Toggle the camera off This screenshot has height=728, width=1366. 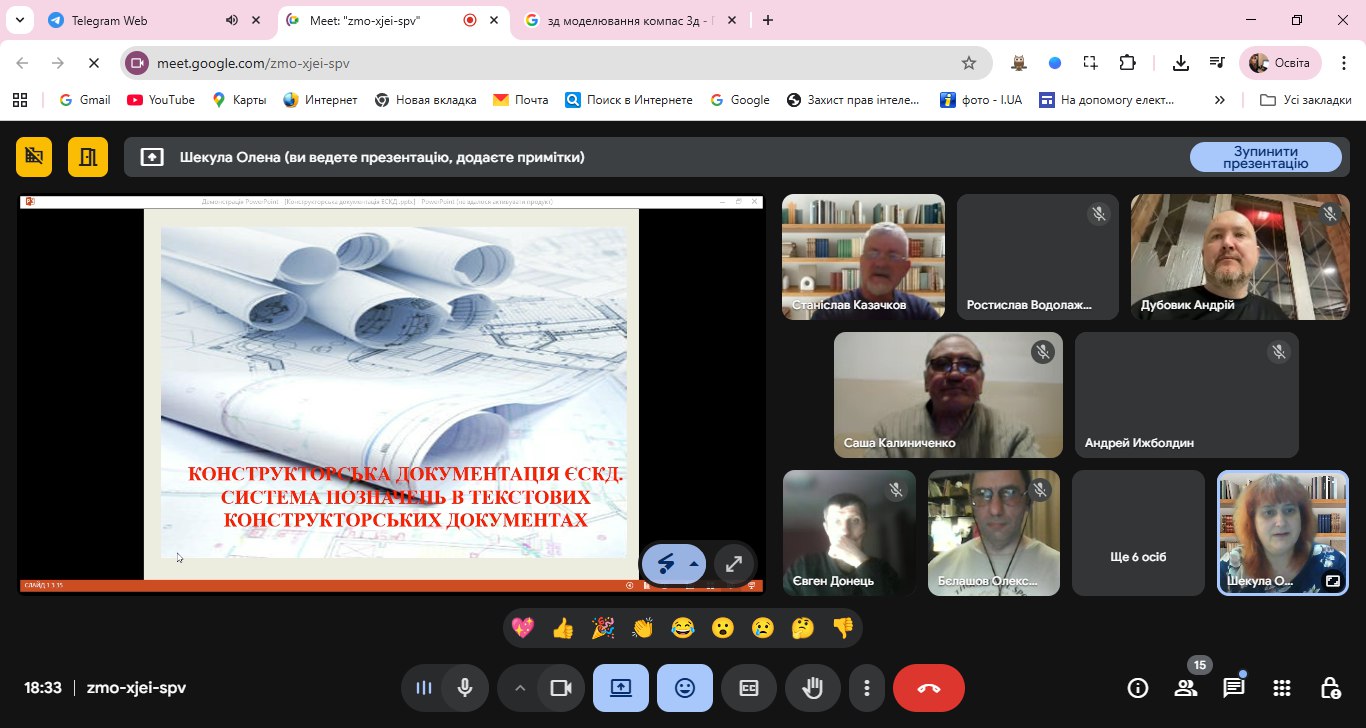click(560, 688)
